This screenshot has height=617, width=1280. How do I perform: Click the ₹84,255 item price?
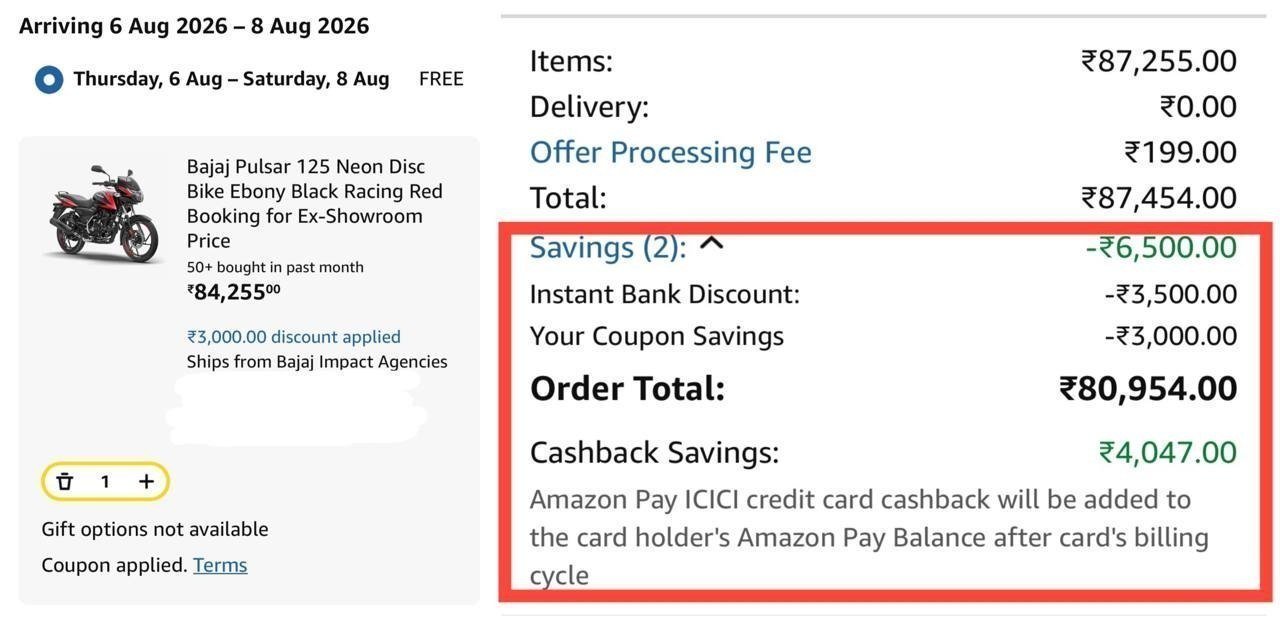pyautogui.click(x=234, y=292)
